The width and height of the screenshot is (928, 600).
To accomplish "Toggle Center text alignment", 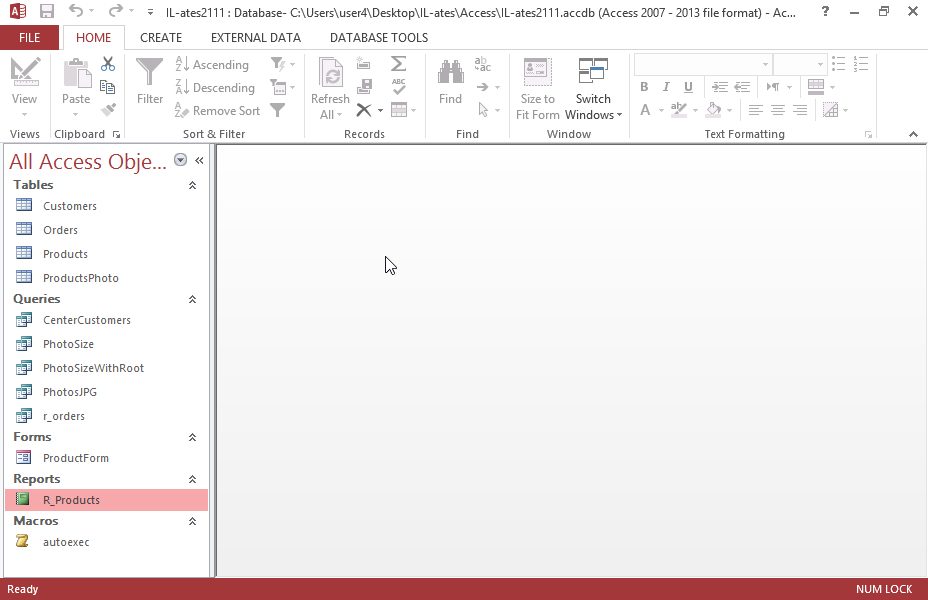I will (x=778, y=110).
